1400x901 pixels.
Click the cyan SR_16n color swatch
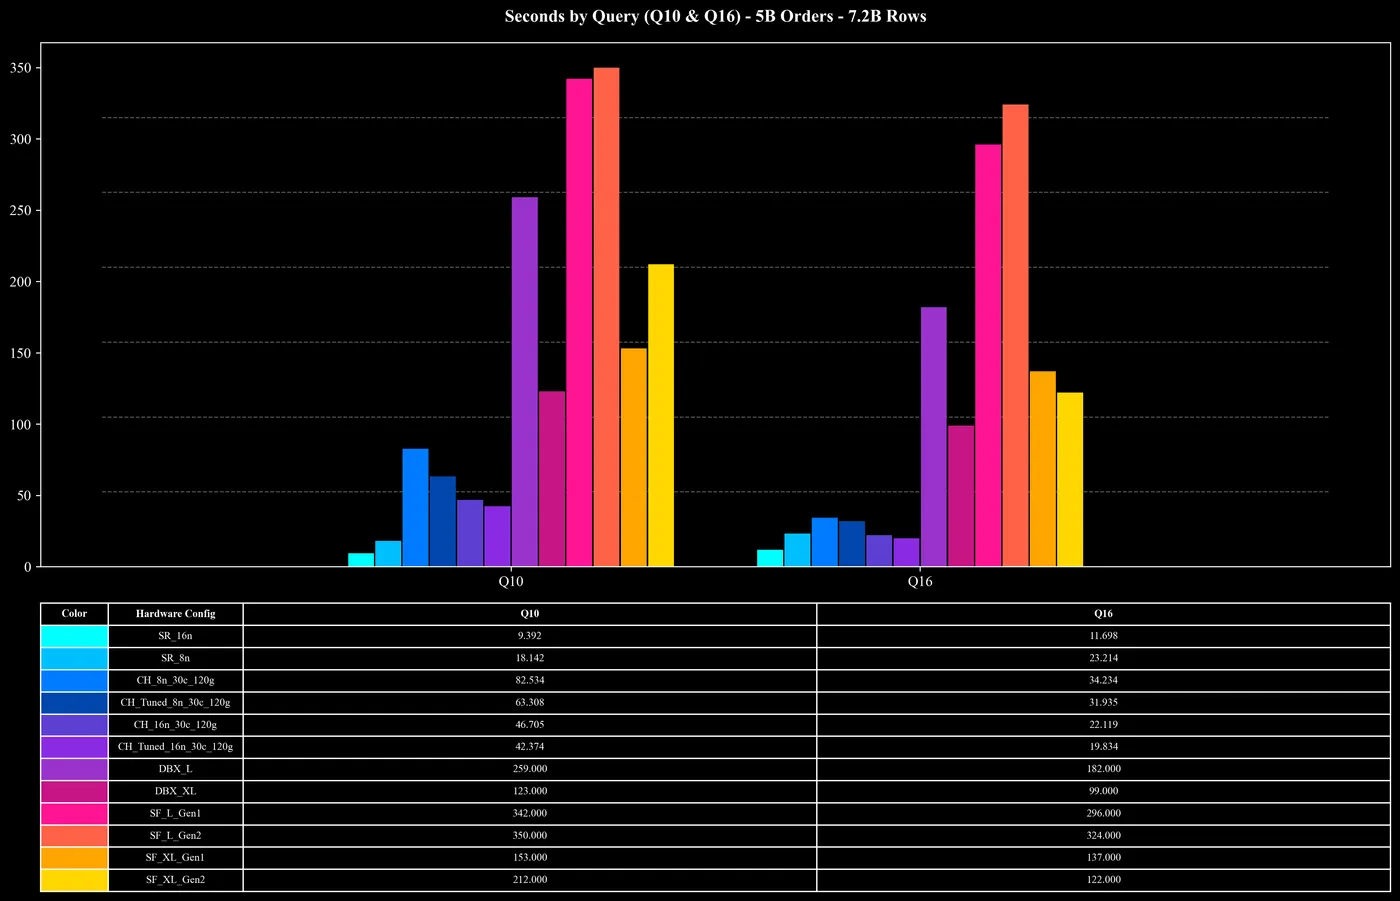74,636
